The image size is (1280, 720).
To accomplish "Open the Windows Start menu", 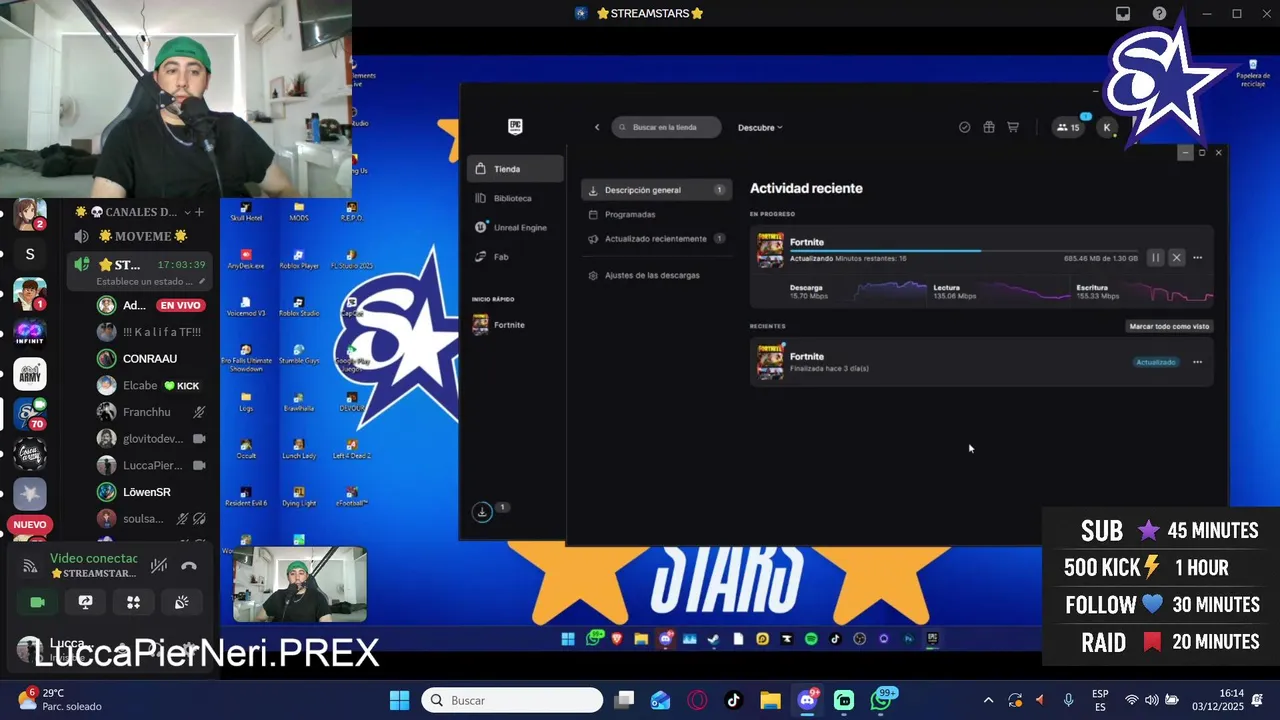I will 399,700.
